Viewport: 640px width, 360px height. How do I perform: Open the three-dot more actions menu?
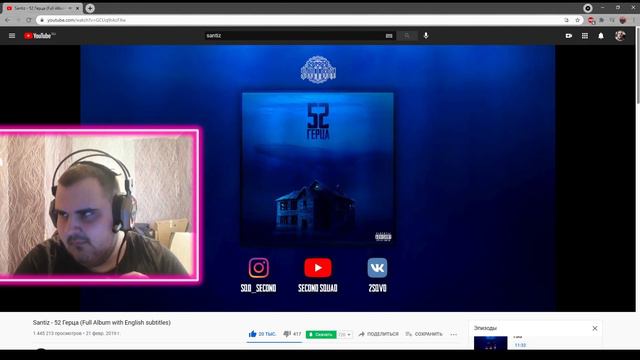point(453,334)
